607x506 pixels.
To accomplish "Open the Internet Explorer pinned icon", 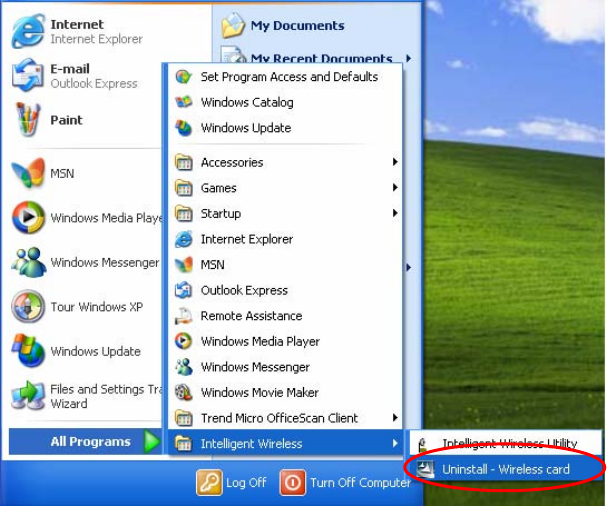I will (28, 31).
